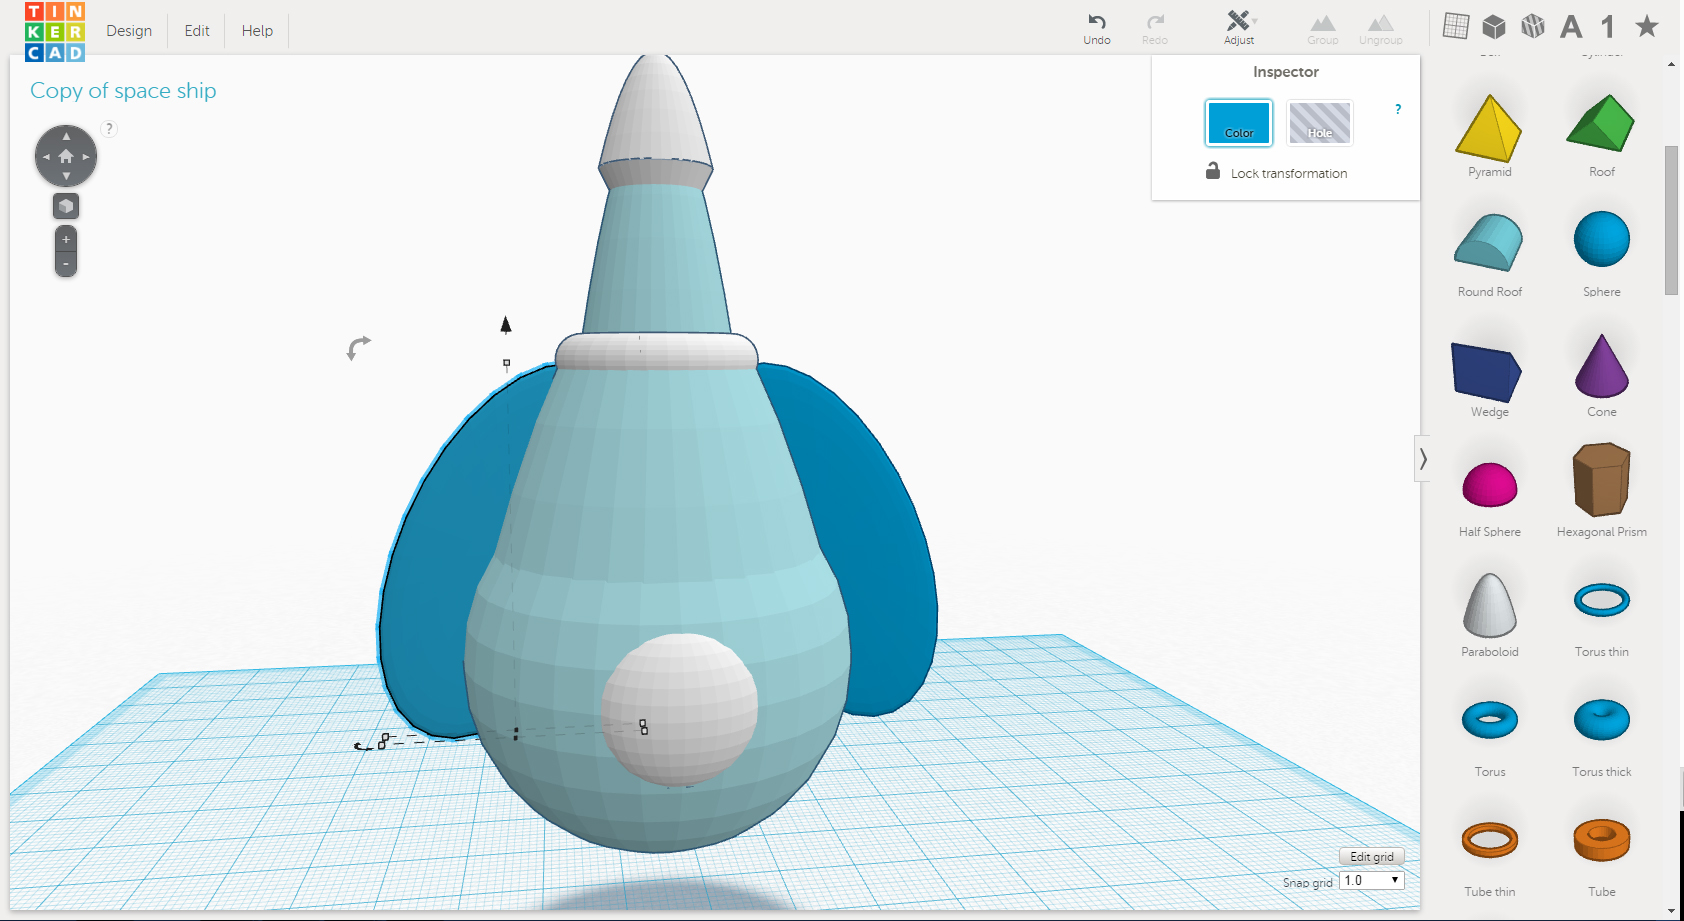1684x921 pixels.
Task: Select the Wedge shape
Action: (1488, 379)
